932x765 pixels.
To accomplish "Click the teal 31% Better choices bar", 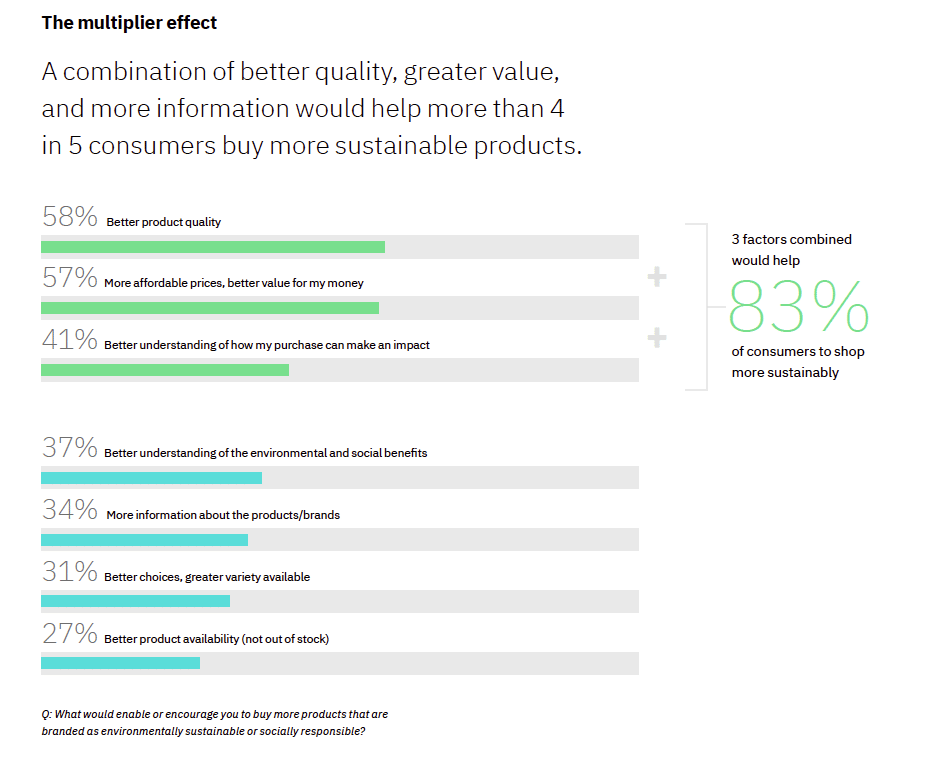I will tap(135, 601).
